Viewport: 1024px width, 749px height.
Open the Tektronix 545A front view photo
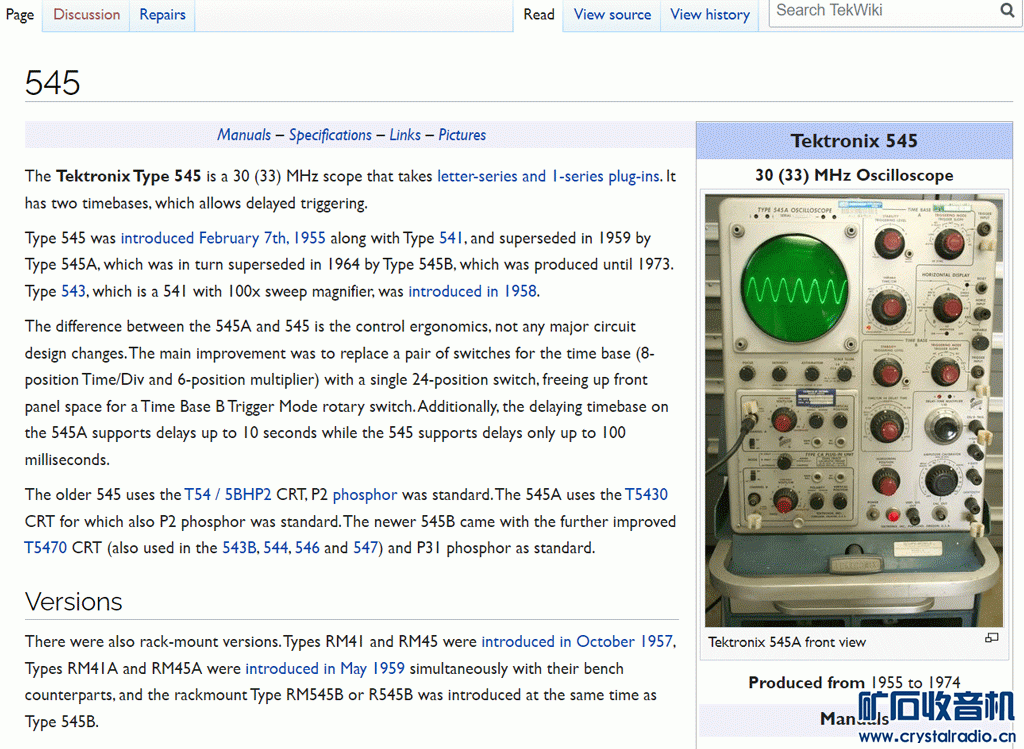pos(854,411)
